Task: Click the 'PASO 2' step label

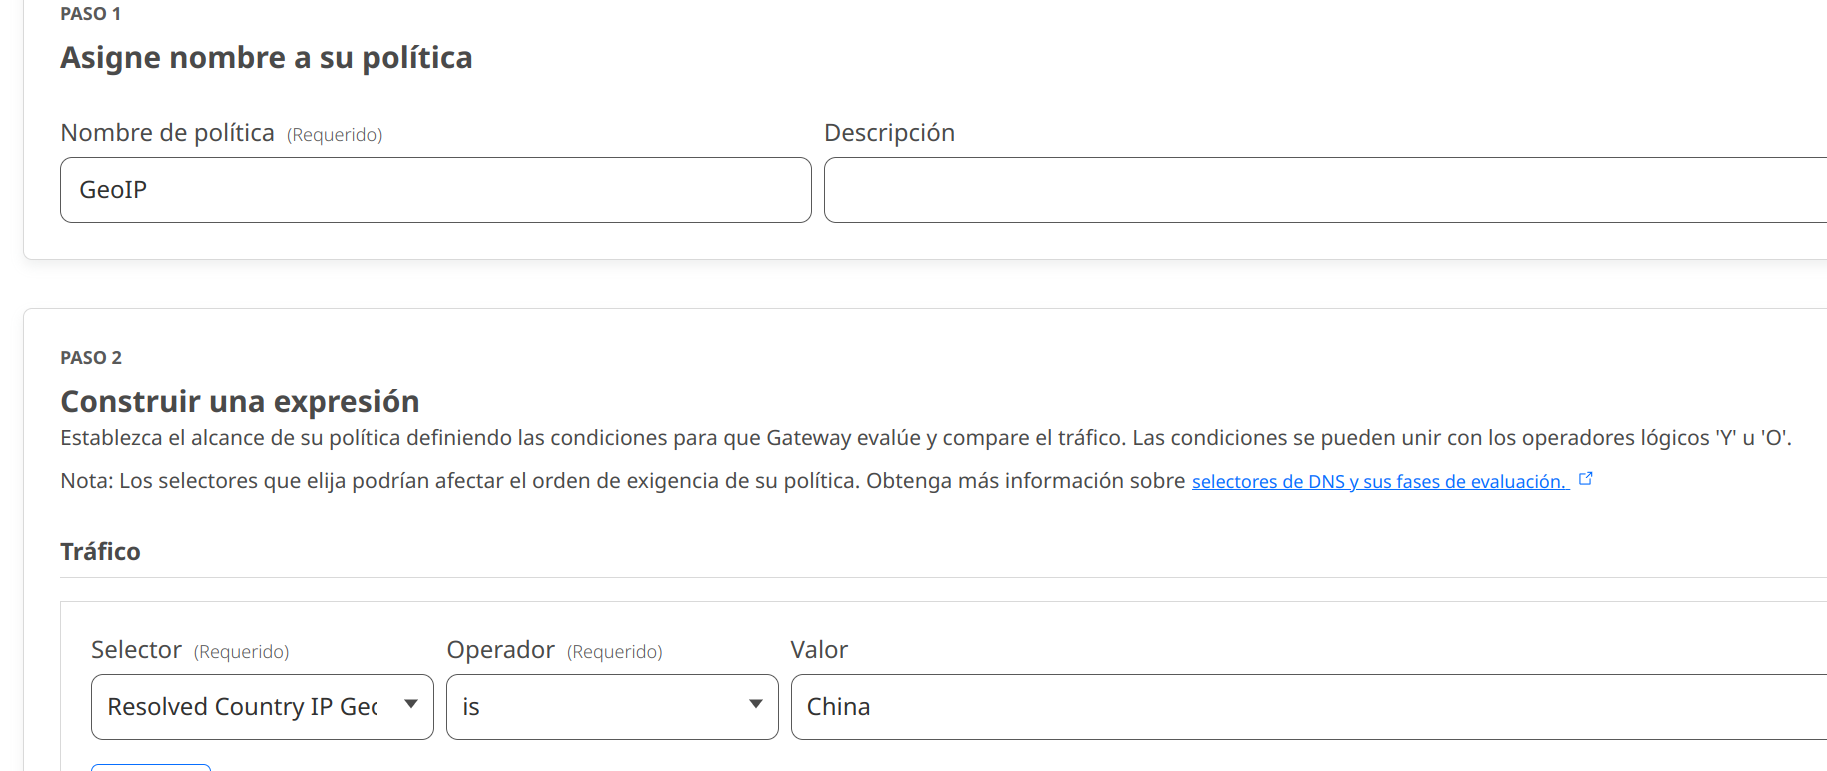Action: click(91, 358)
